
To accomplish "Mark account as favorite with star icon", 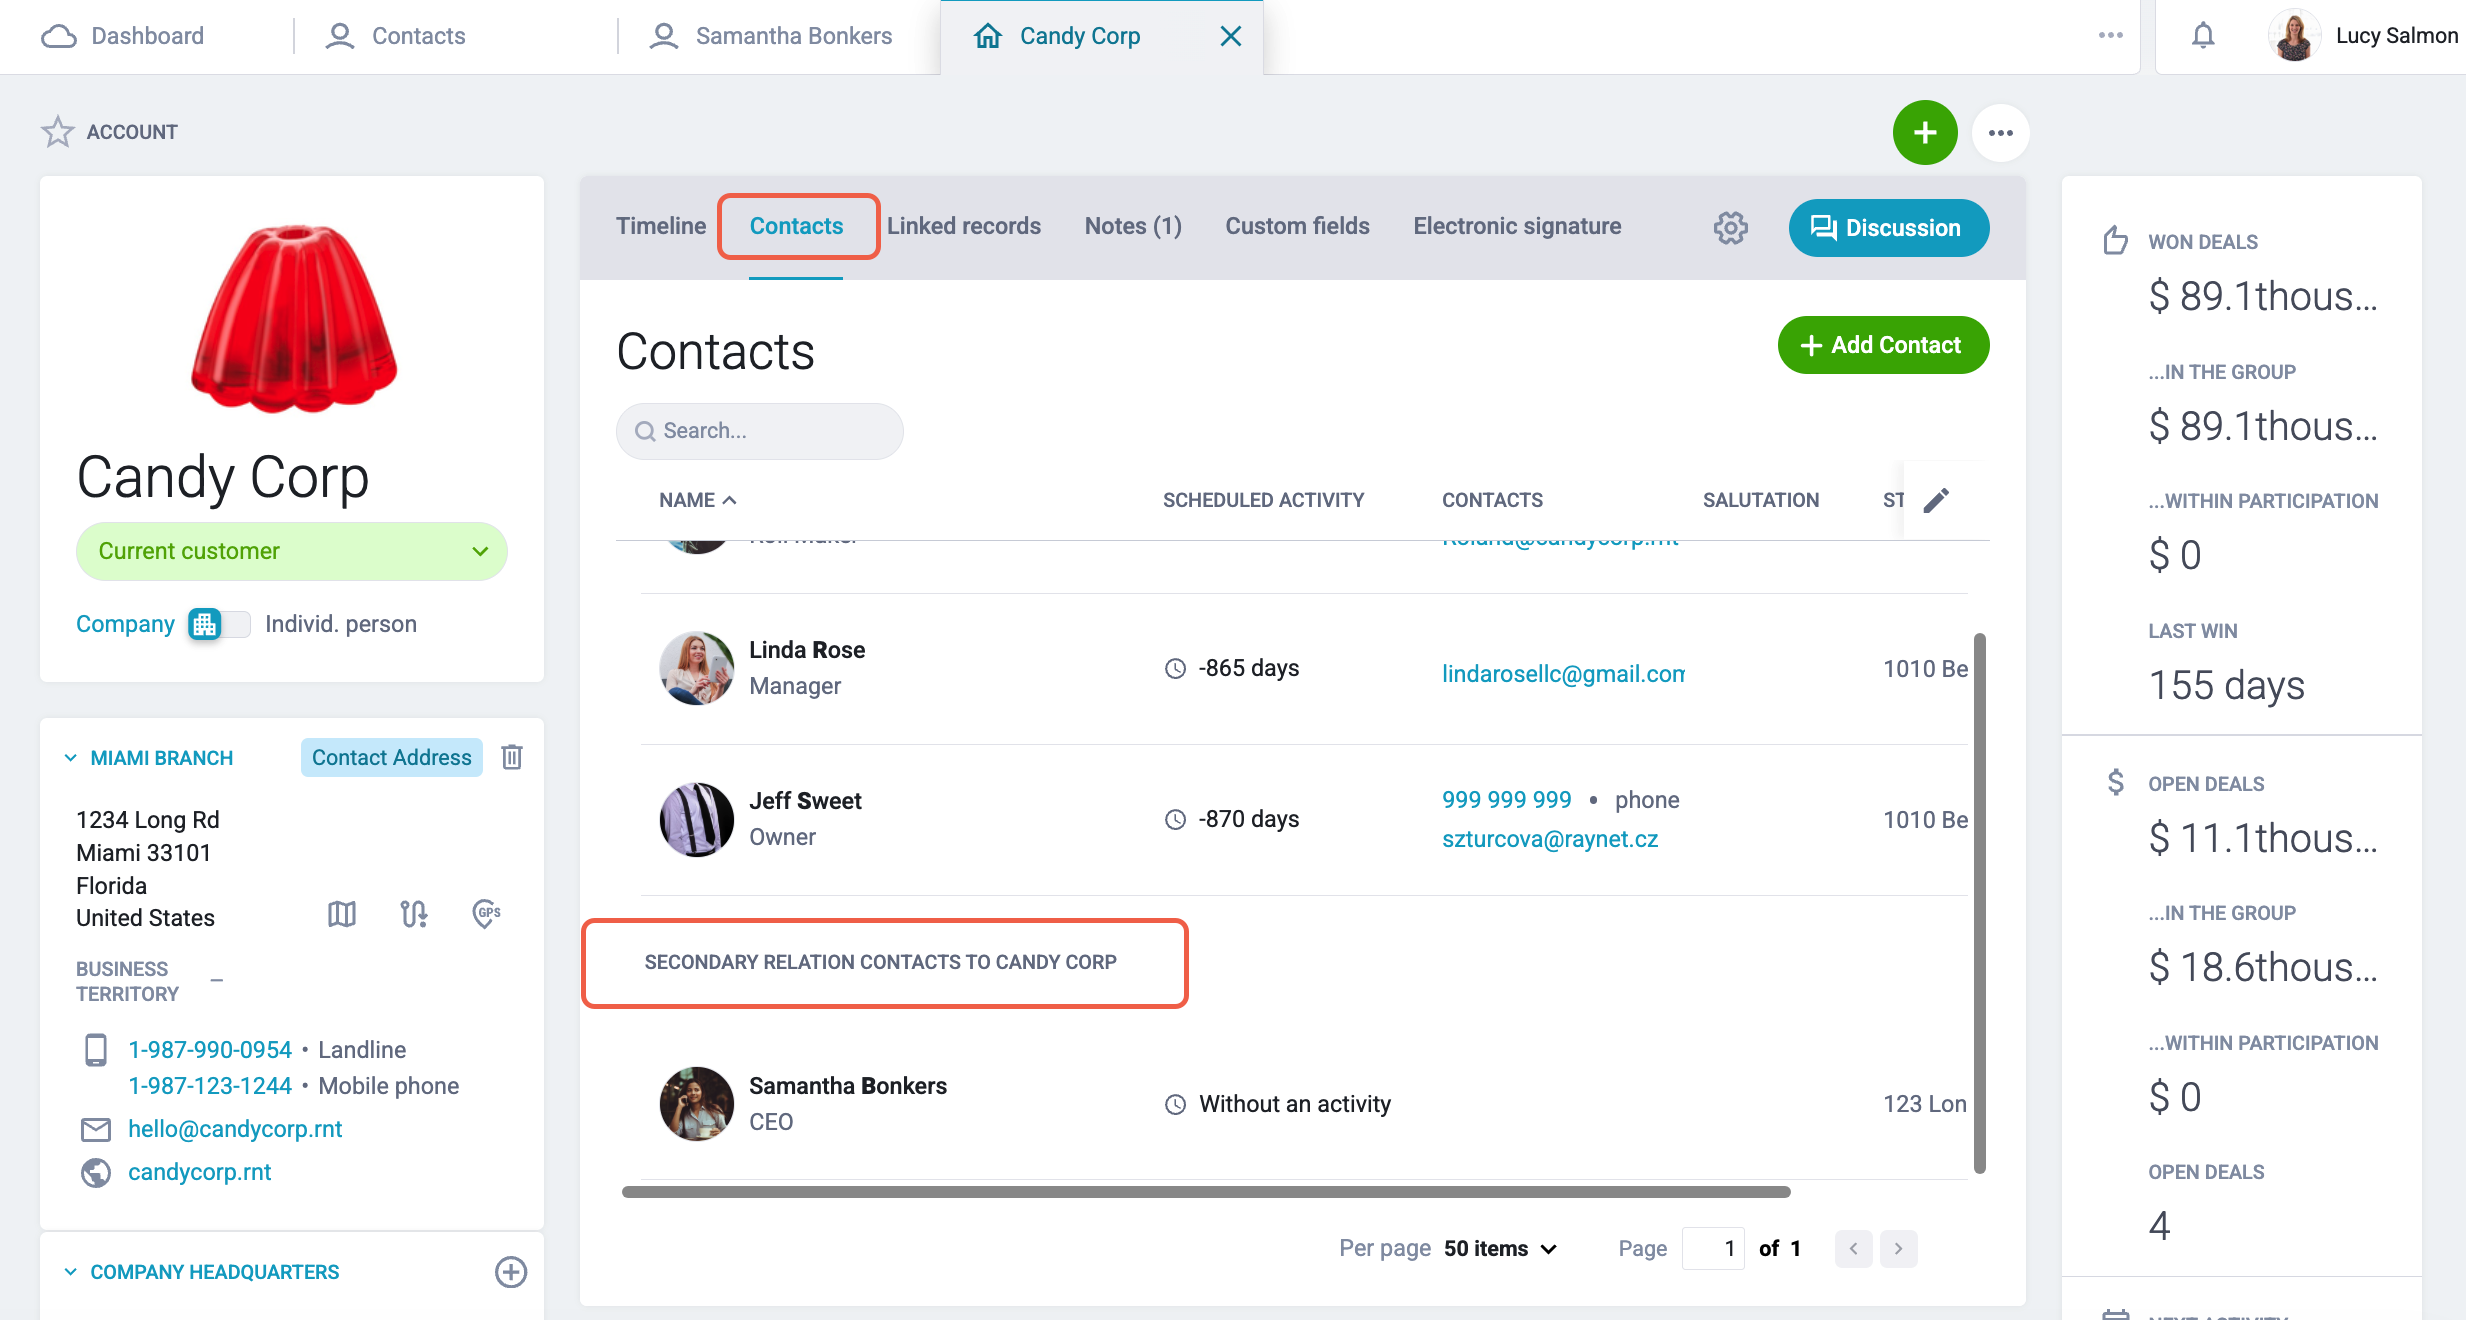I will coord(58,132).
